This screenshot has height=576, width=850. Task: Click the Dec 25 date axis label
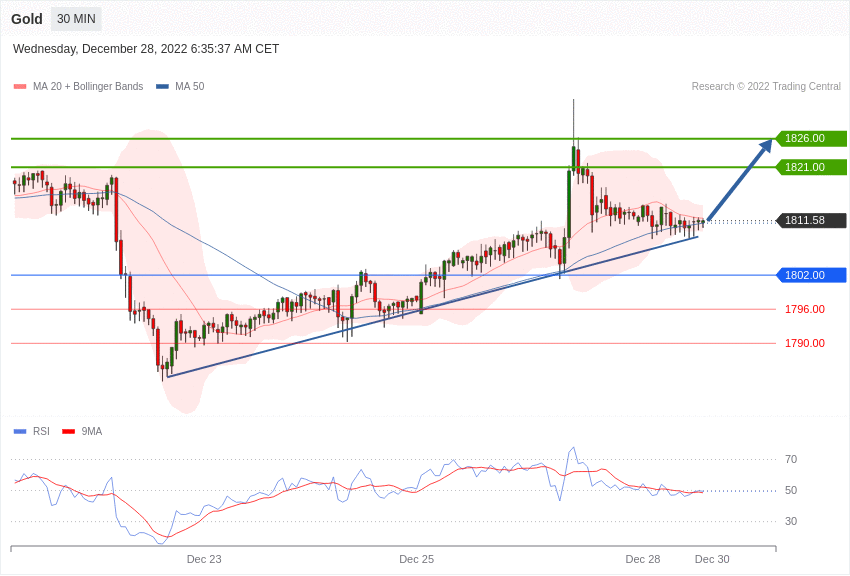point(416,559)
